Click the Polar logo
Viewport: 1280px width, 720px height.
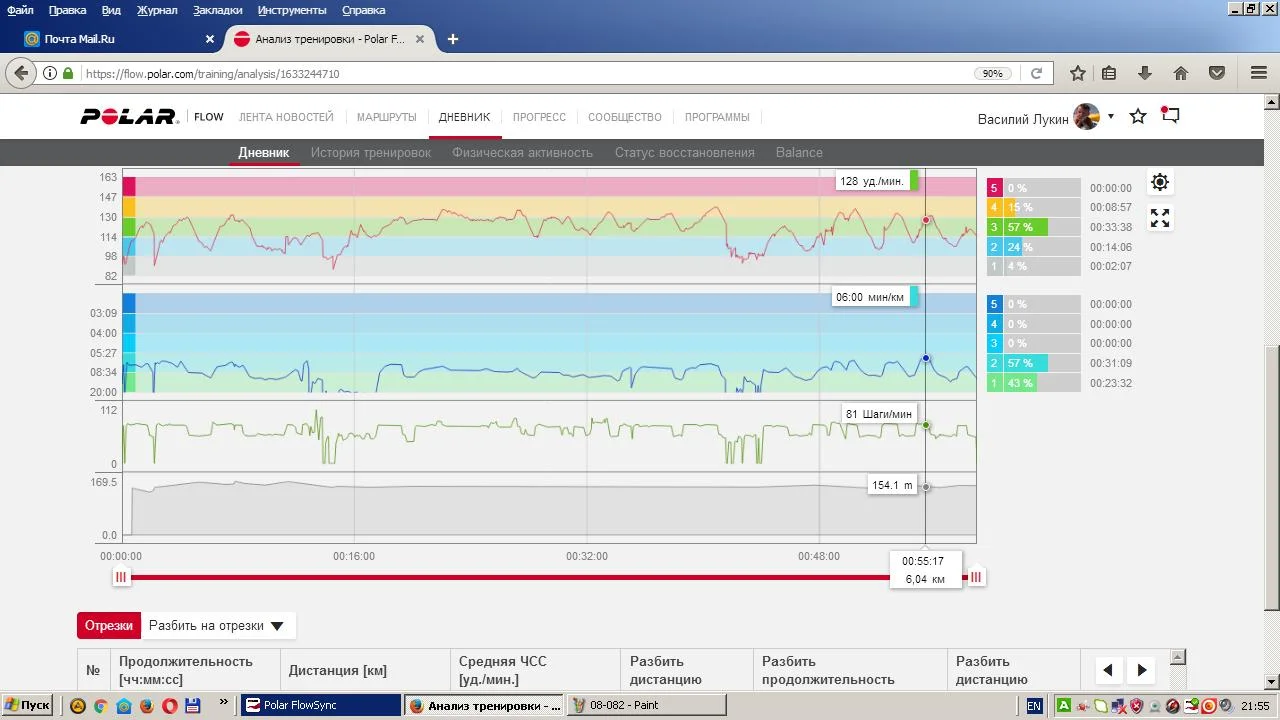(129, 117)
